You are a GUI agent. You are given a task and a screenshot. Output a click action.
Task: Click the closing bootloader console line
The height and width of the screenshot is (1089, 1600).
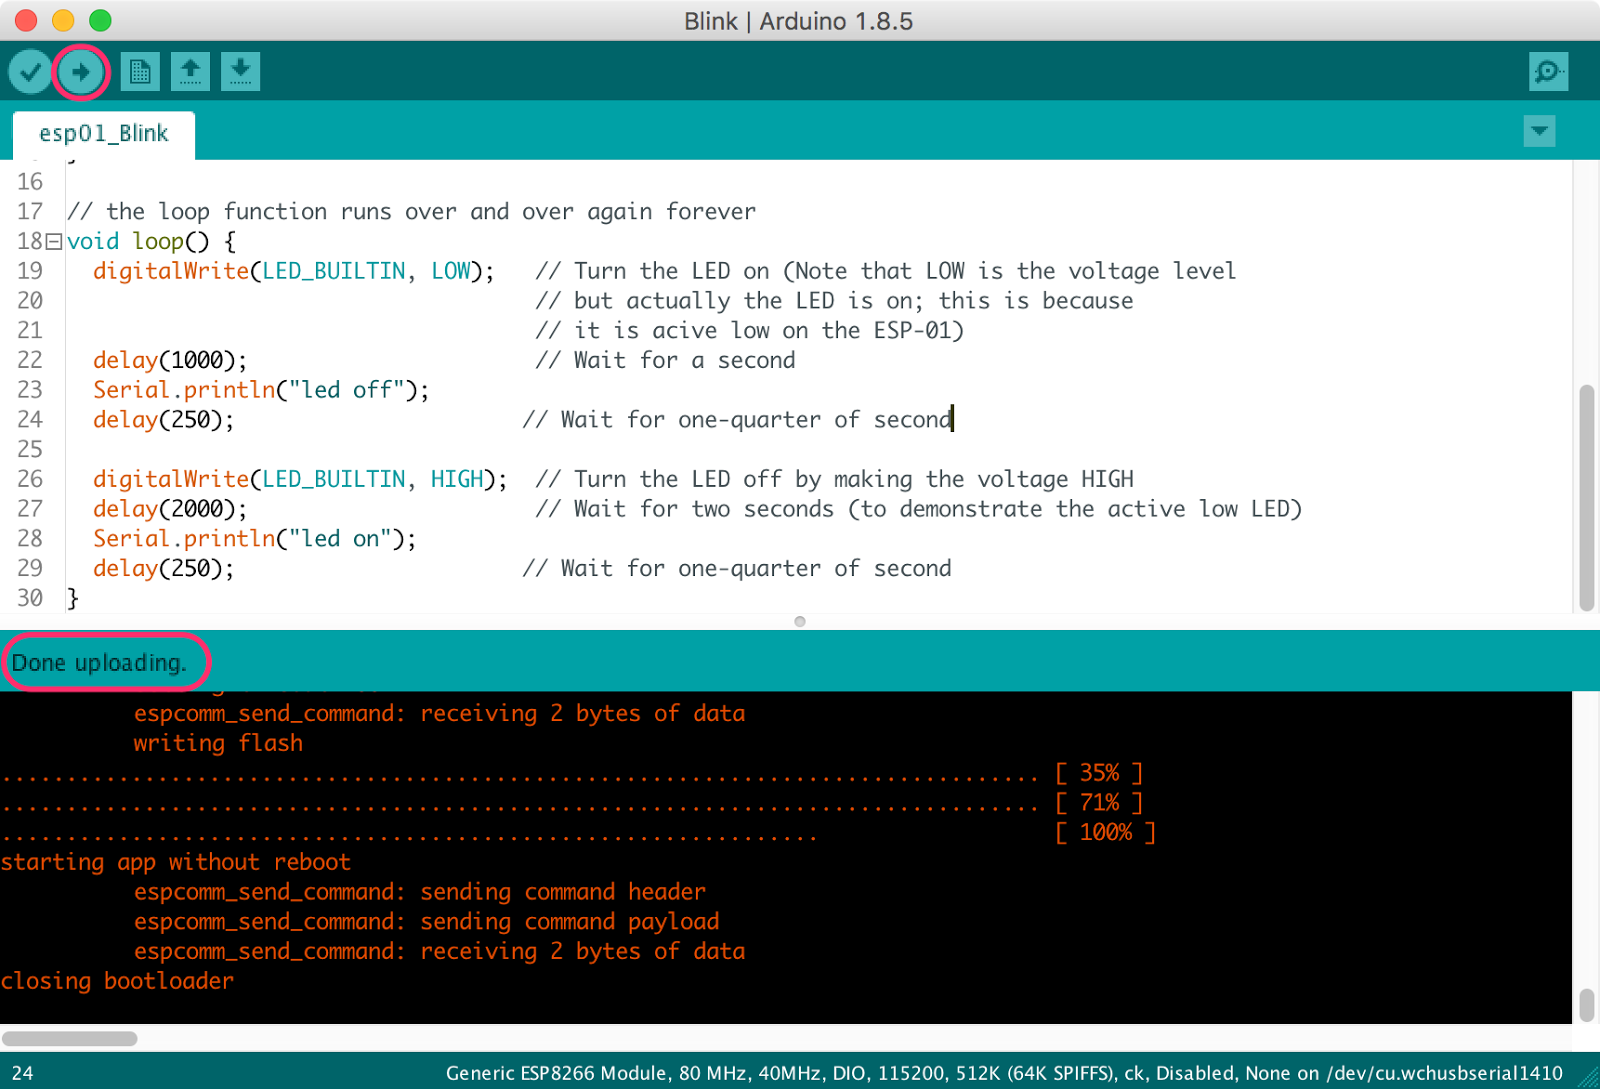tap(117, 981)
